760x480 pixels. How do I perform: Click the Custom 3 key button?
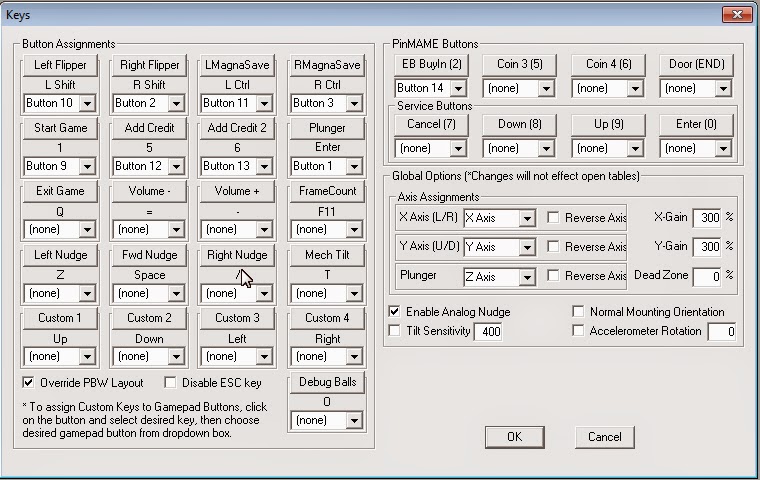tap(237, 318)
